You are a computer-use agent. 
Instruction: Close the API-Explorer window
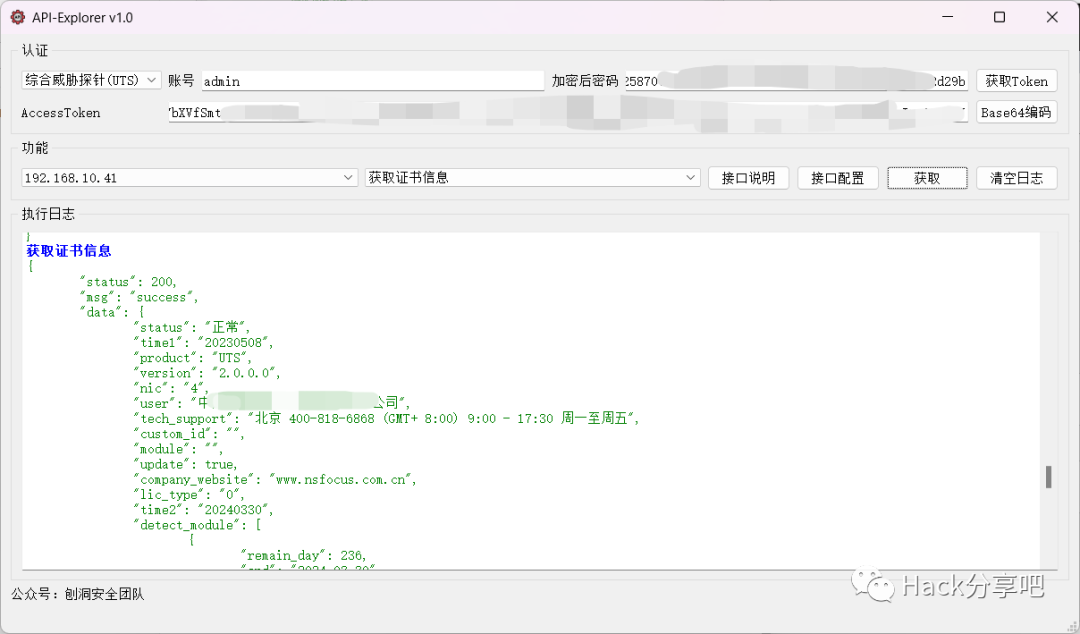[x=1052, y=17]
